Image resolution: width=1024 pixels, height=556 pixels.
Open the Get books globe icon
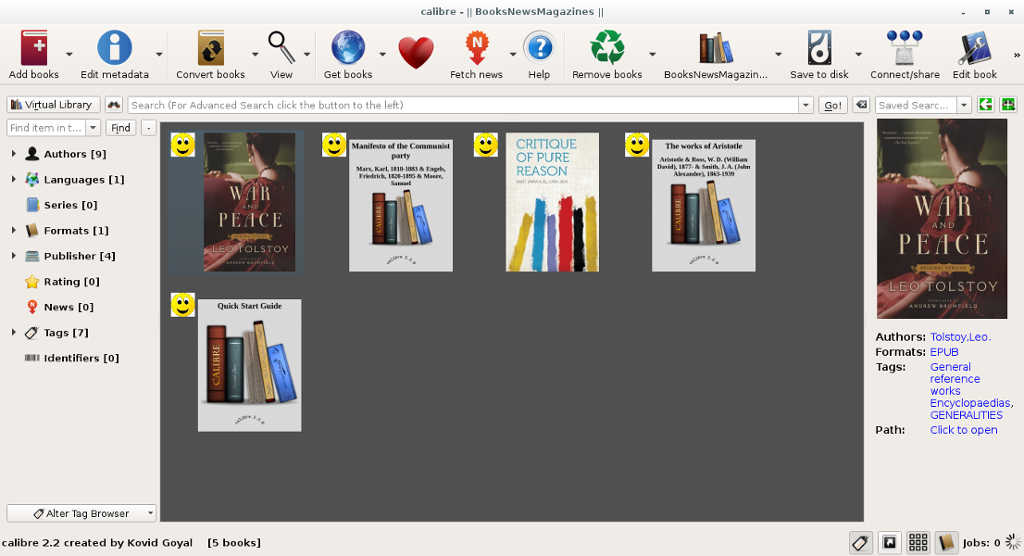click(x=348, y=49)
